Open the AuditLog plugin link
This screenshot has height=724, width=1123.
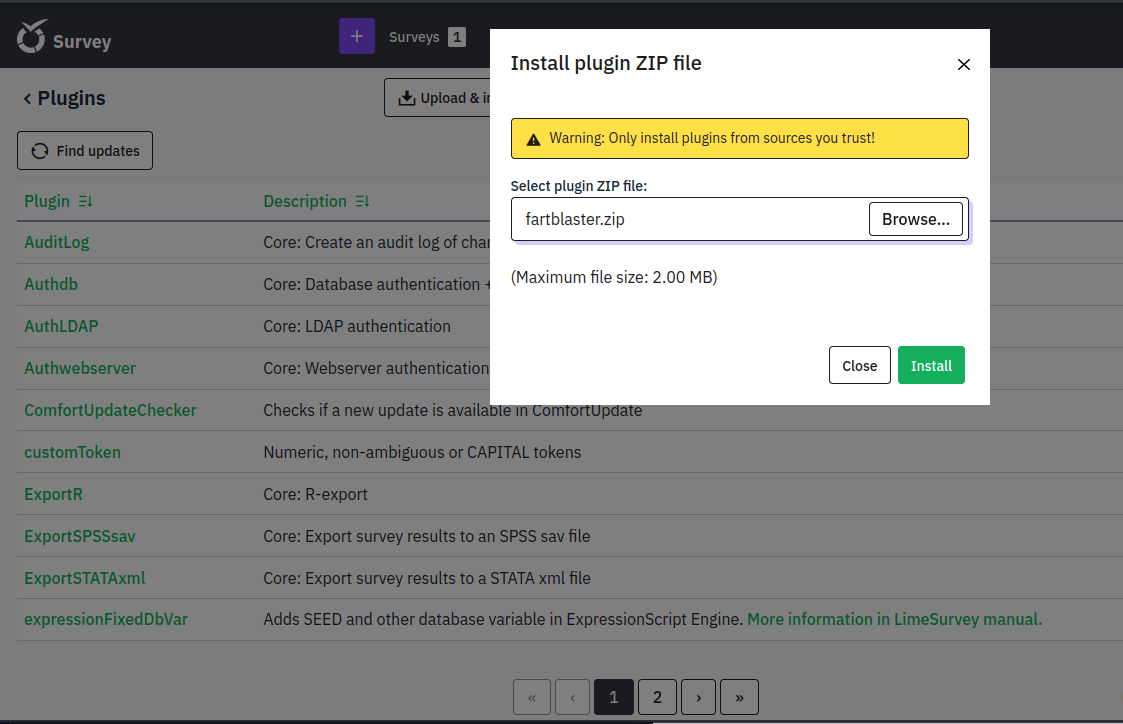(x=57, y=243)
